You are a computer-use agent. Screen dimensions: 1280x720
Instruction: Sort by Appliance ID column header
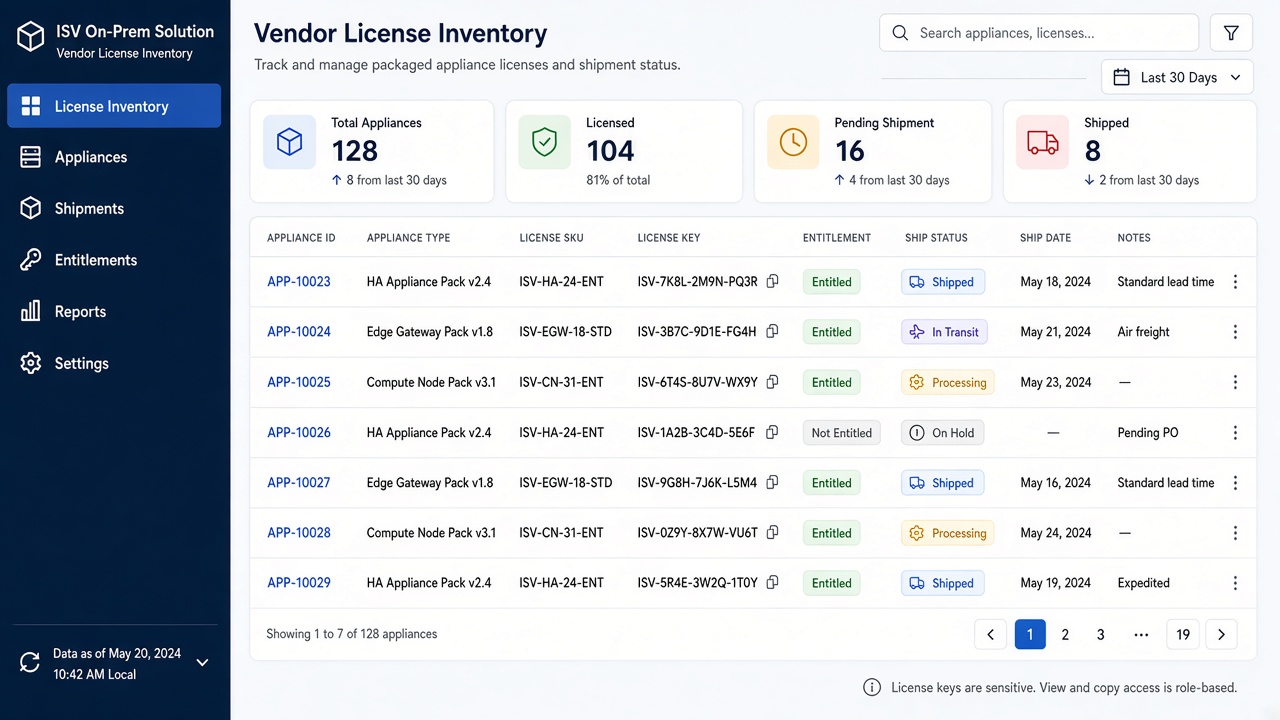click(301, 238)
